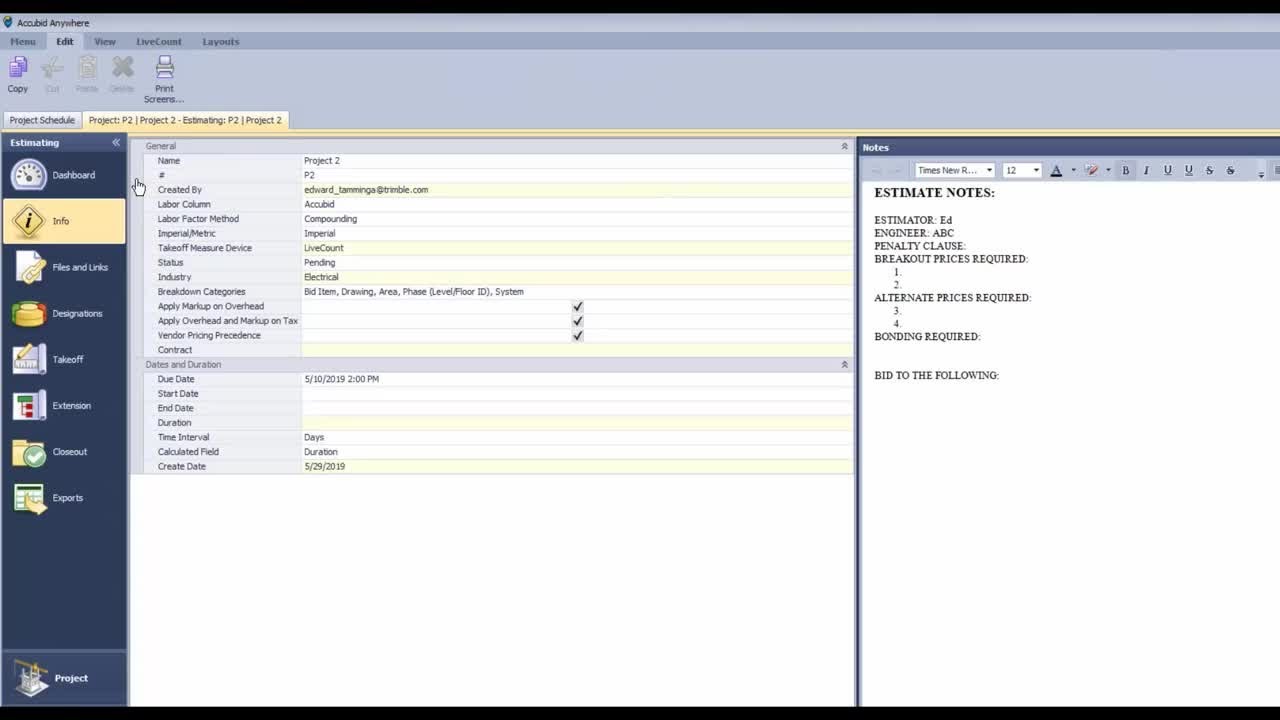Screen dimensions: 1280x720
Task: Switch to the Project Schedule tab
Action: point(42,120)
